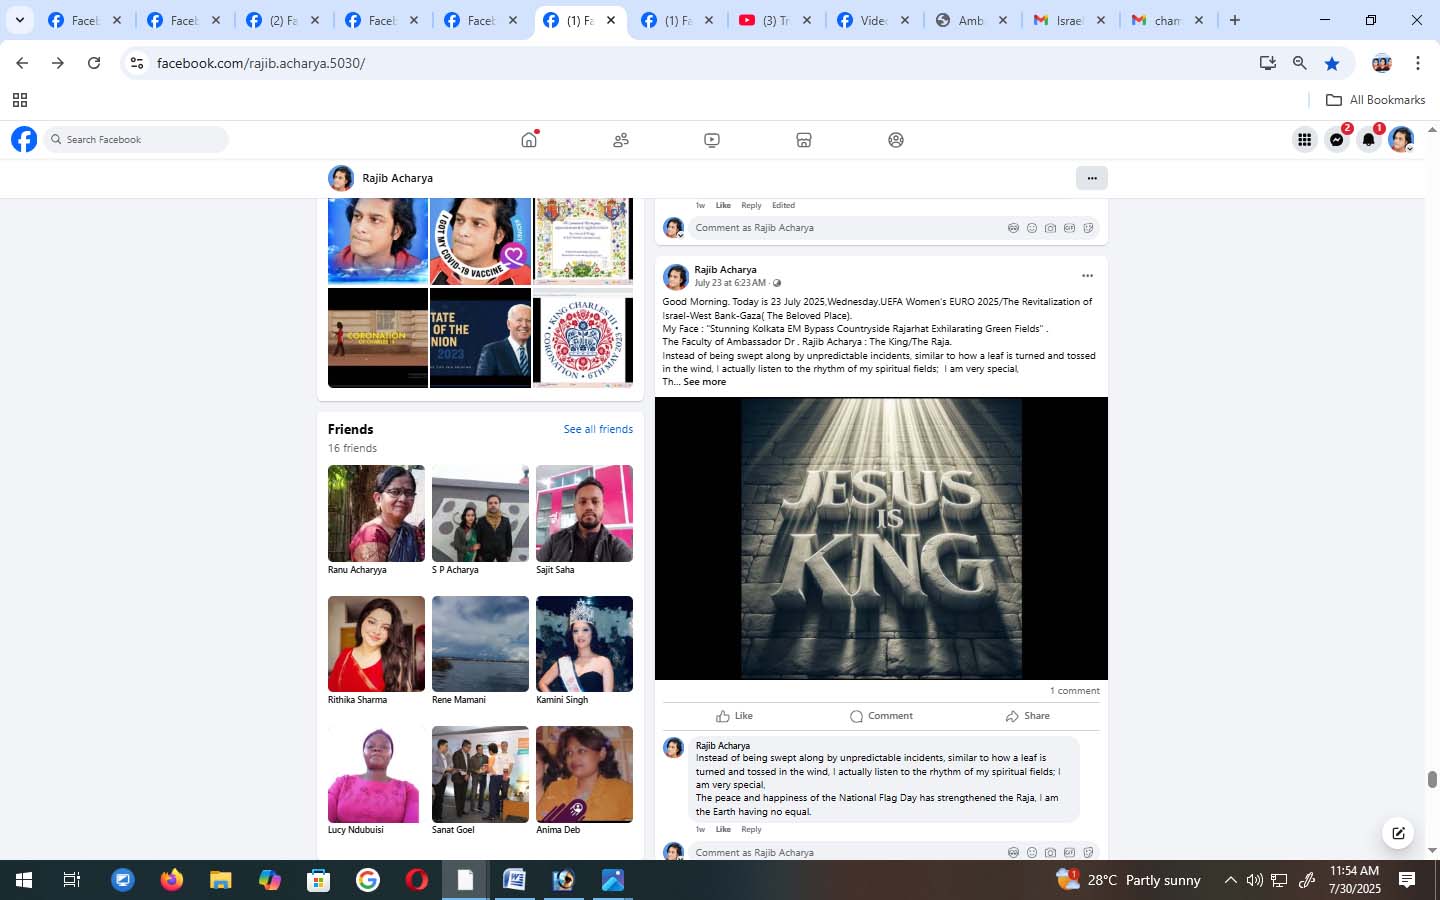1440x900 pixels.
Task: Like the Jesus Is King post
Action: click(735, 716)
